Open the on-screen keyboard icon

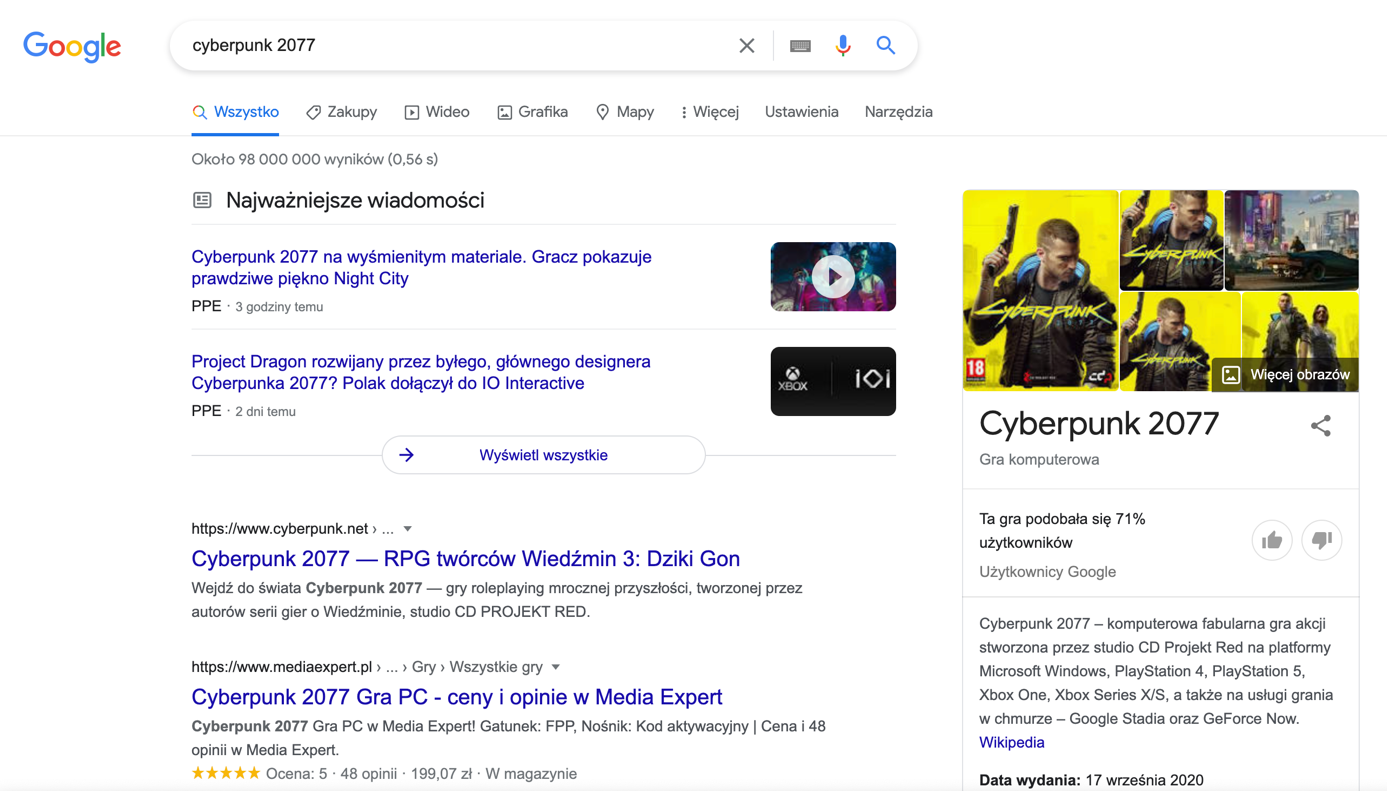click(800, 46)
